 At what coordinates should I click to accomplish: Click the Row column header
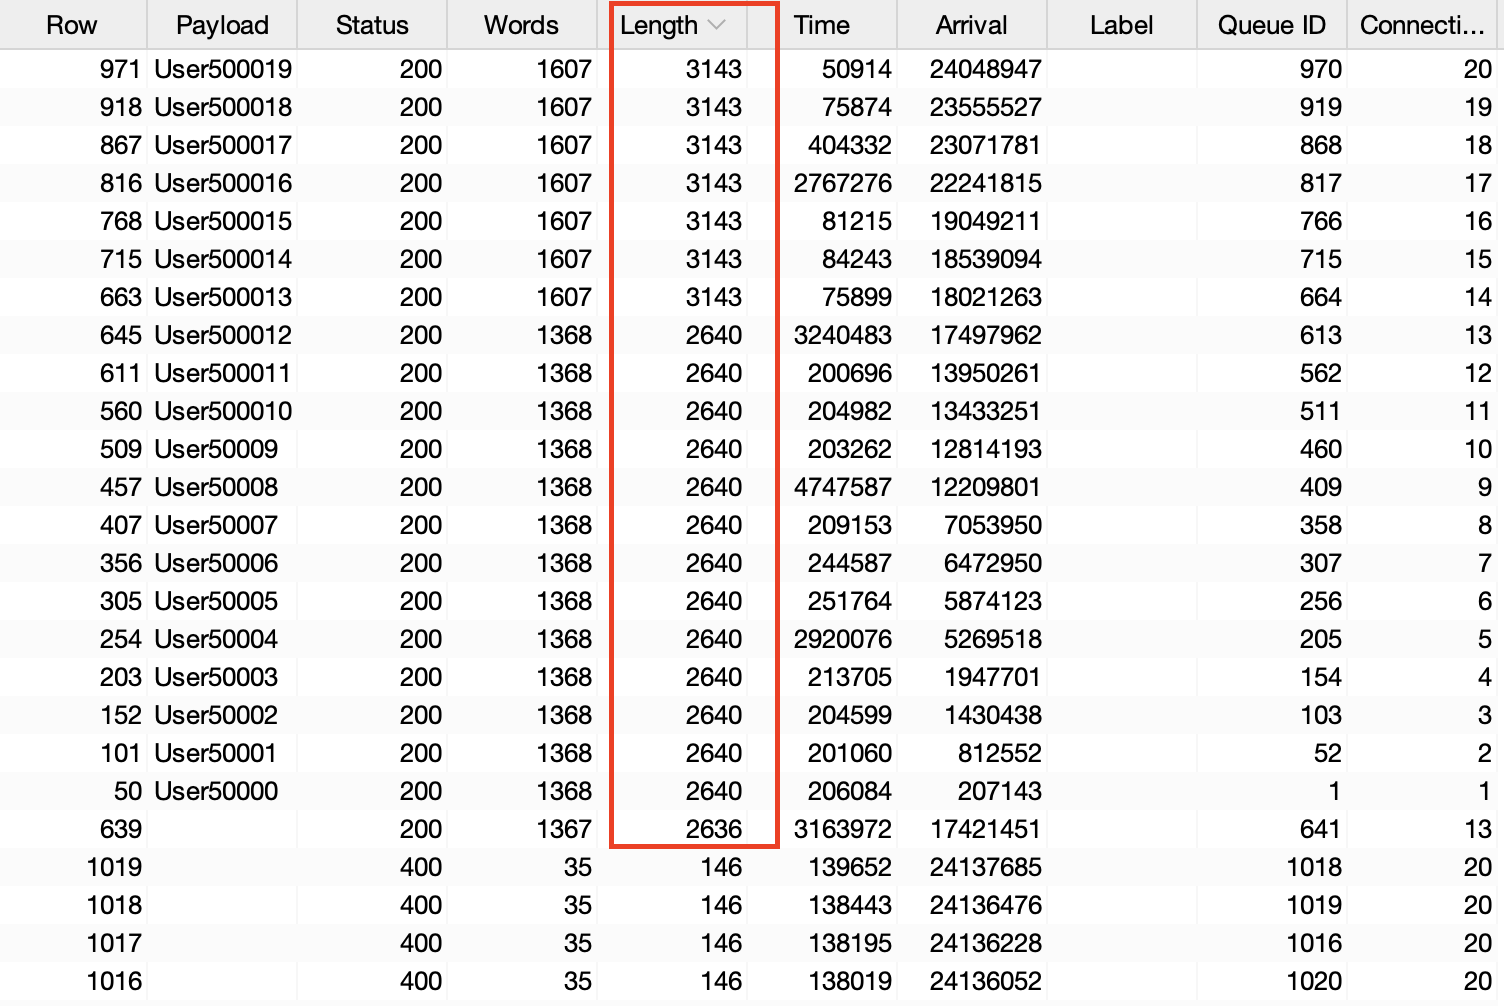72,25
